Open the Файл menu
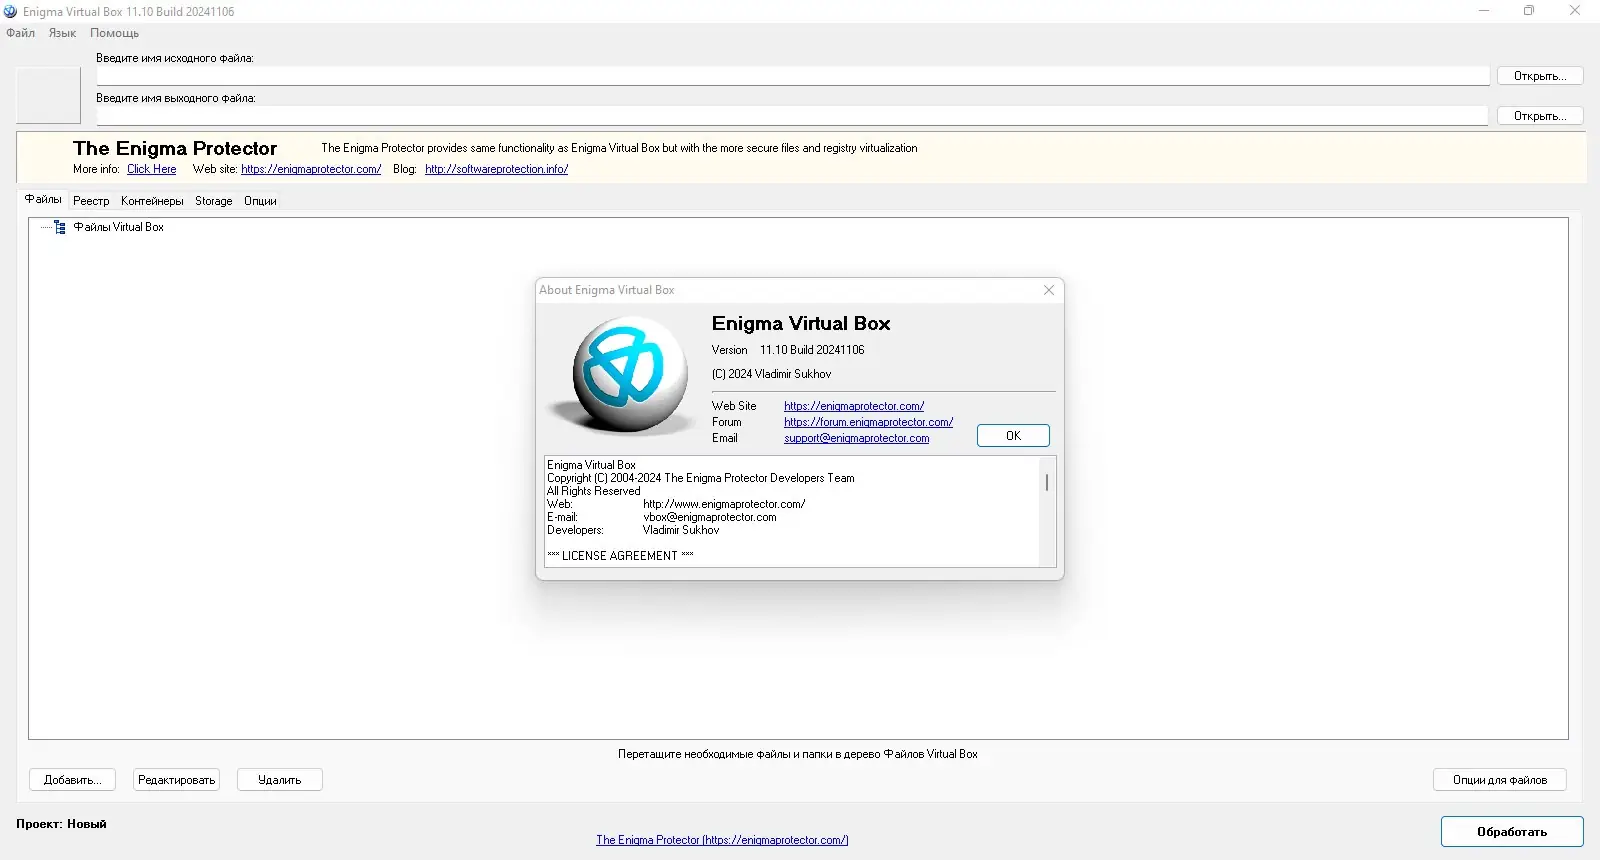 click(20, 33)
